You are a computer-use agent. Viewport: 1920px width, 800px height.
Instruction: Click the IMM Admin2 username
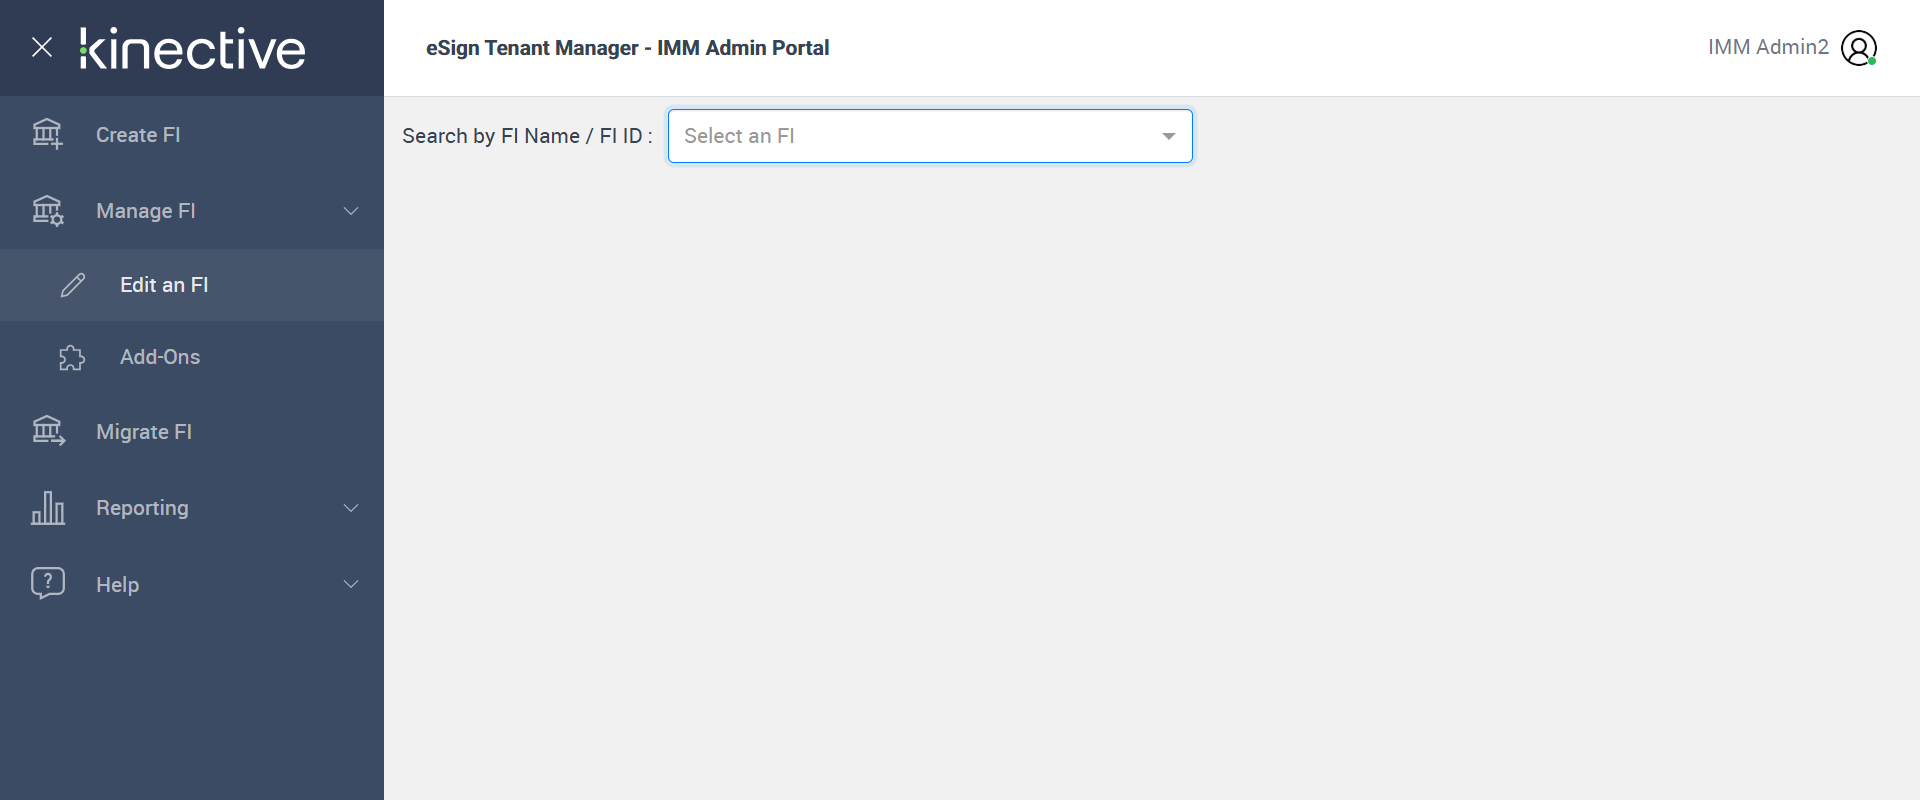click(x=1768, y=47)
